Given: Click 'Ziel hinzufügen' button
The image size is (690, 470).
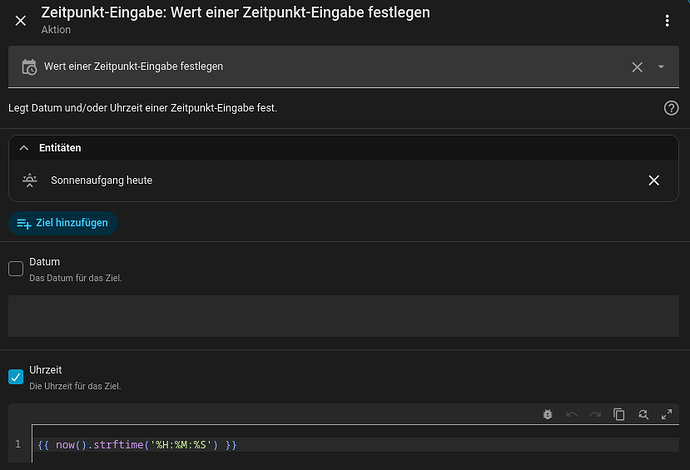Looking at the screenshot, I should tap(62, 223).
